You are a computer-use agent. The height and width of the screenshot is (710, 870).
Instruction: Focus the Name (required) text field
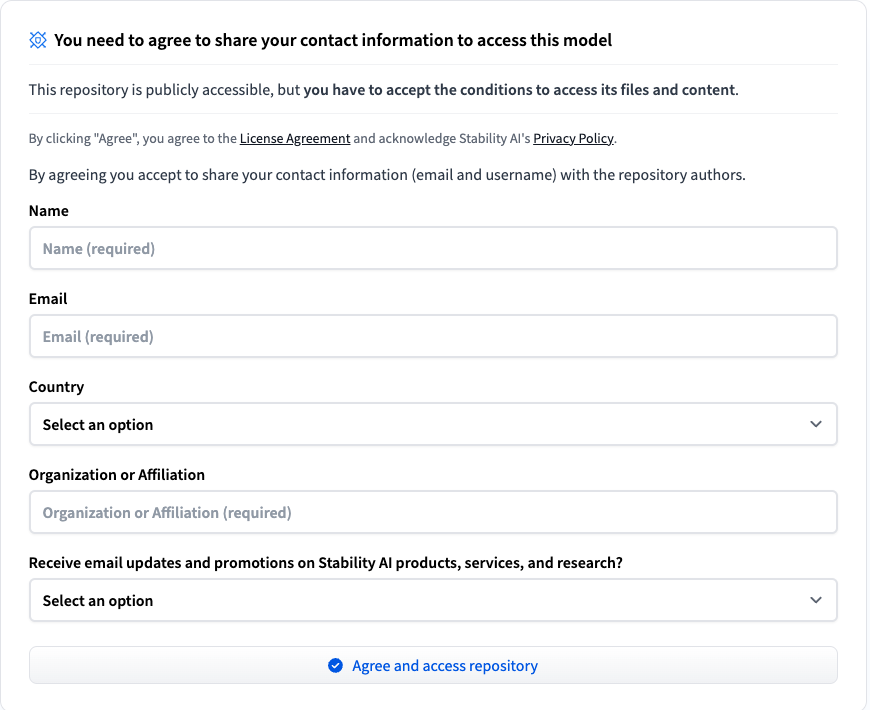(432, 249)
